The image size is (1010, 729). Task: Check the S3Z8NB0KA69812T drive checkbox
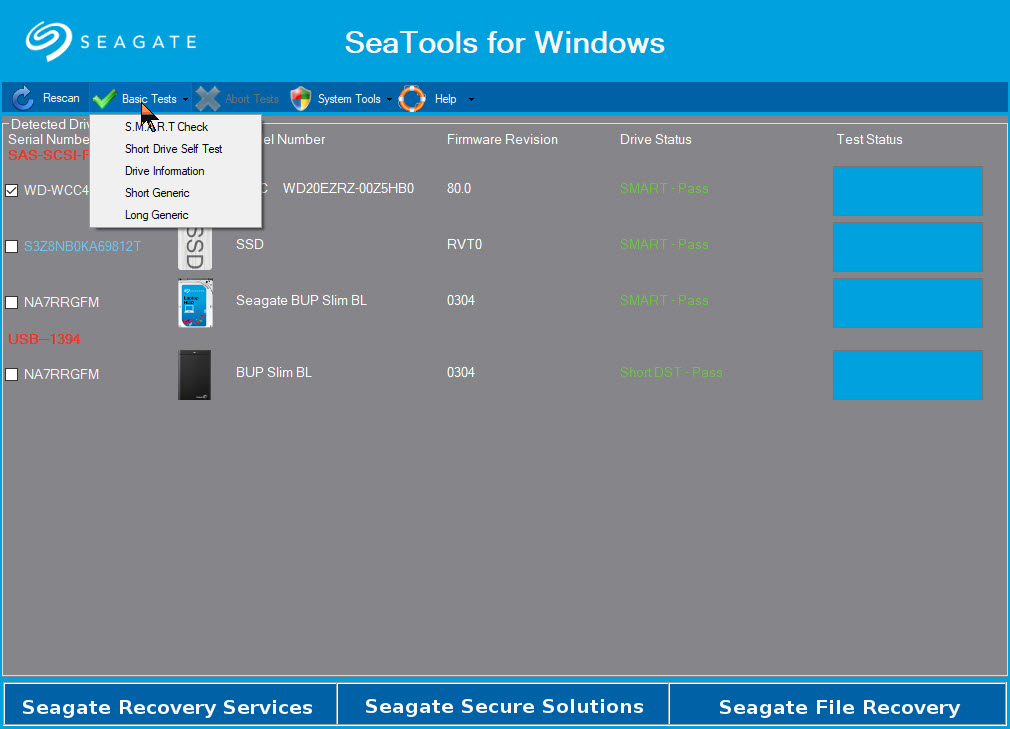[12, 247]
